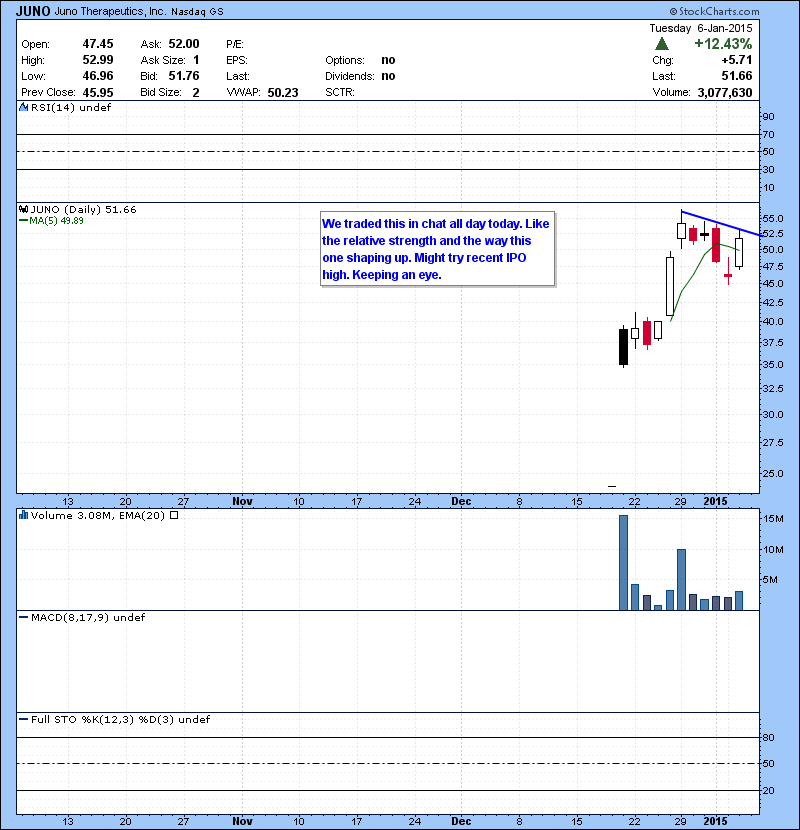Image resolution: width=800 pixels, height=830 pixels.
Task: Click the JUNO (Daily) 51.66 chart title
Action: [x=83, y=210]
